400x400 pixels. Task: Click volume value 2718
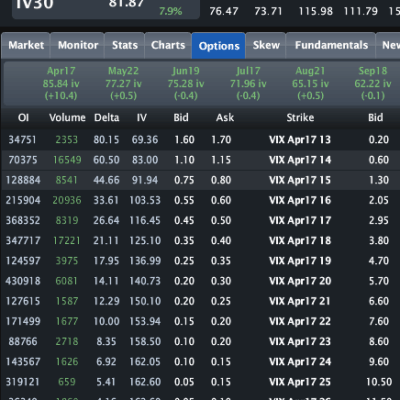pyautogui.click(x=67, y=342)
